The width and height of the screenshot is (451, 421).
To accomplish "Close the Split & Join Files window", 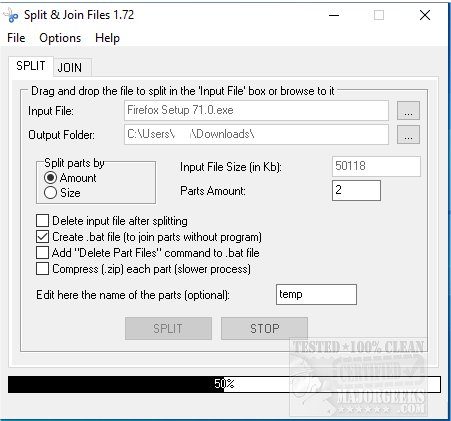I will click(x=425, y=15).
